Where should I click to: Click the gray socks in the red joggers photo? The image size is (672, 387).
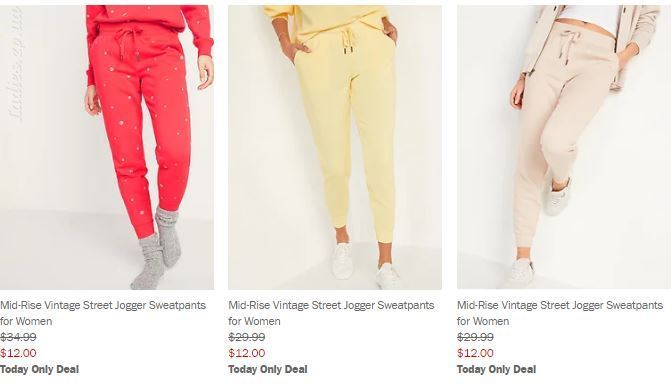157,249
